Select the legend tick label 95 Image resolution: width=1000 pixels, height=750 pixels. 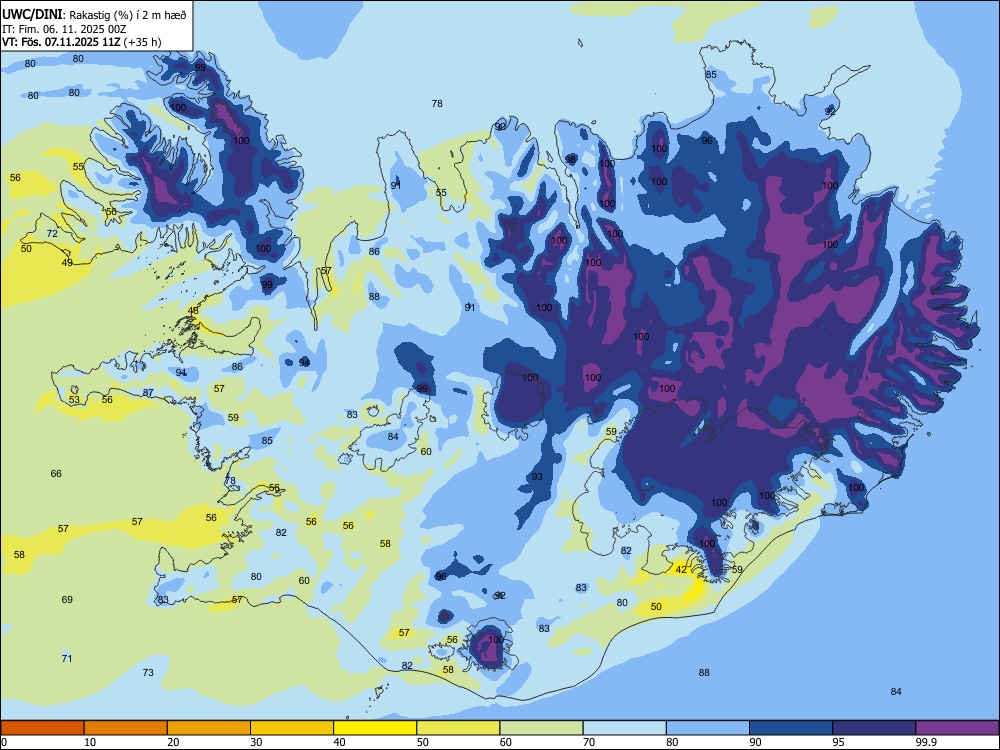pos(839,742)
